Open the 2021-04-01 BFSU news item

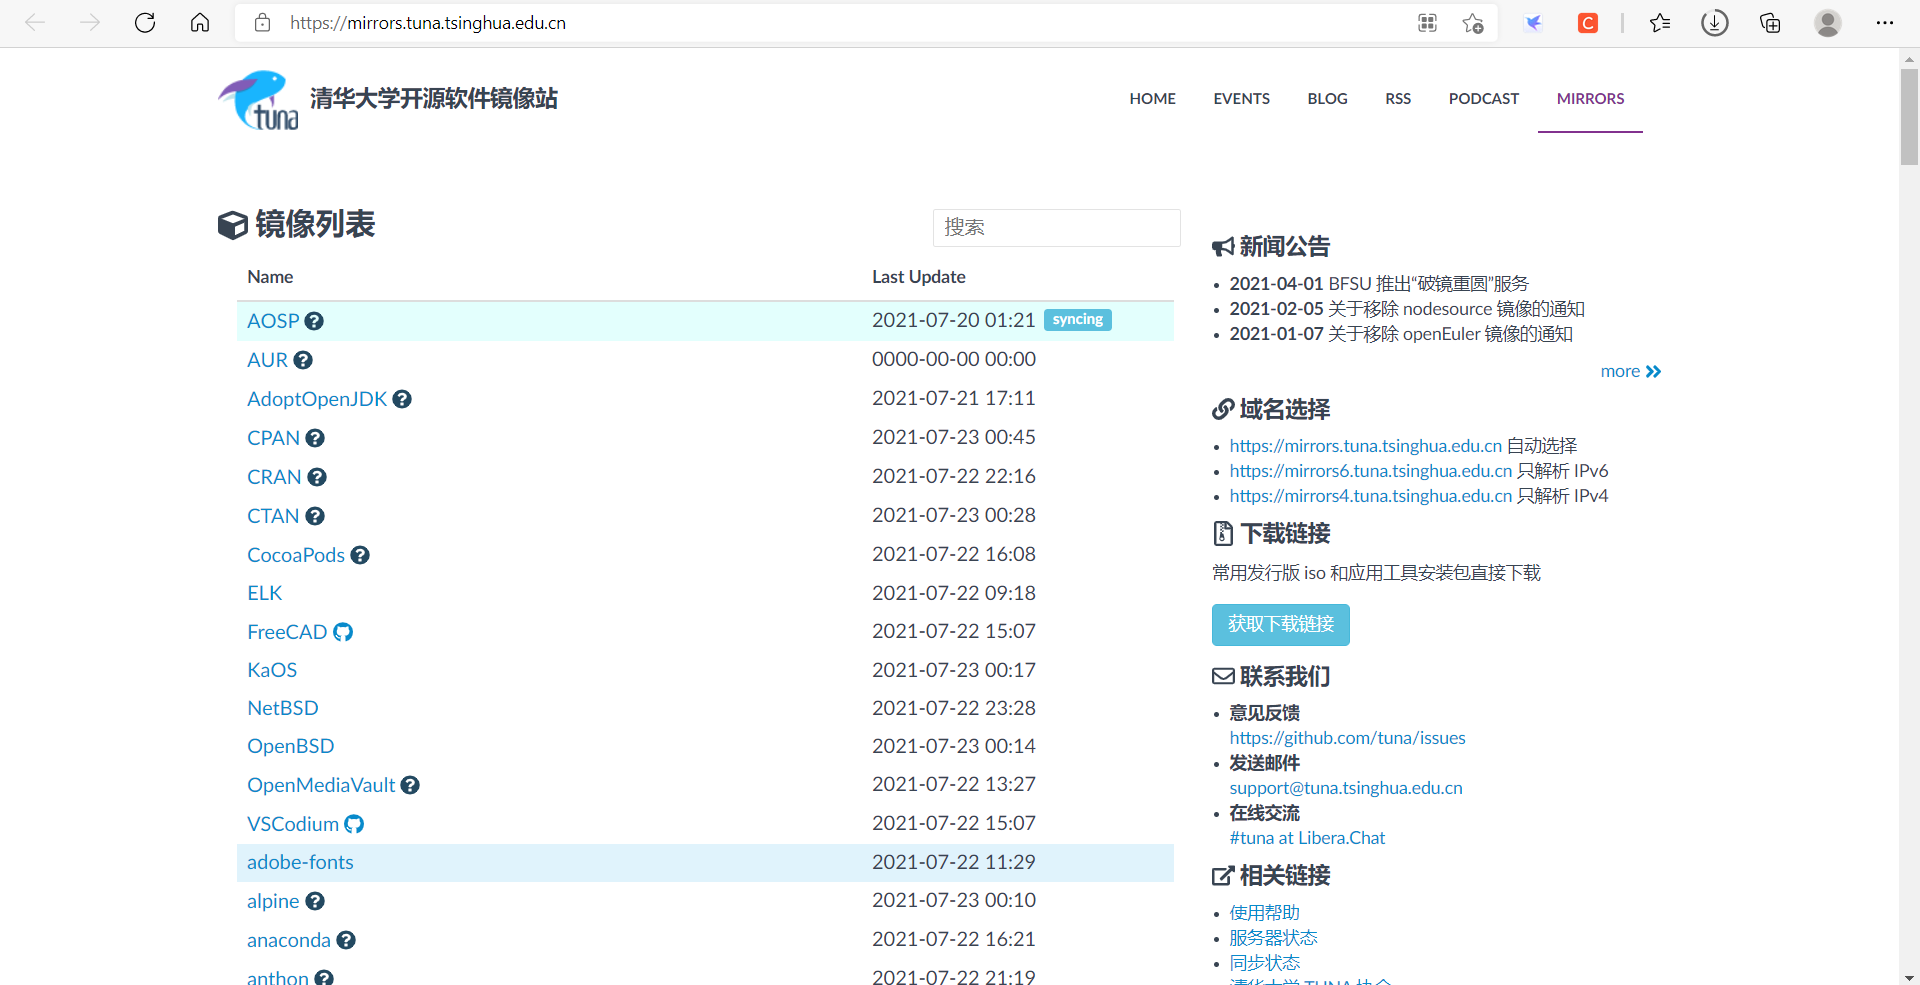[x=1379, y=284]
